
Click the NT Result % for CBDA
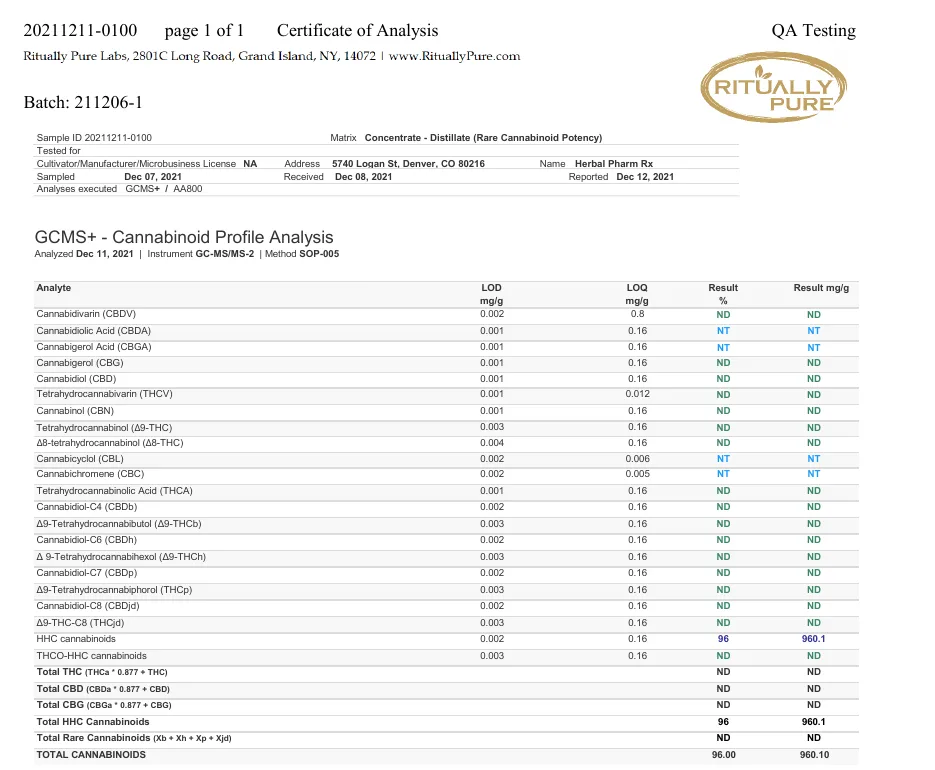(x=723, y=331)
